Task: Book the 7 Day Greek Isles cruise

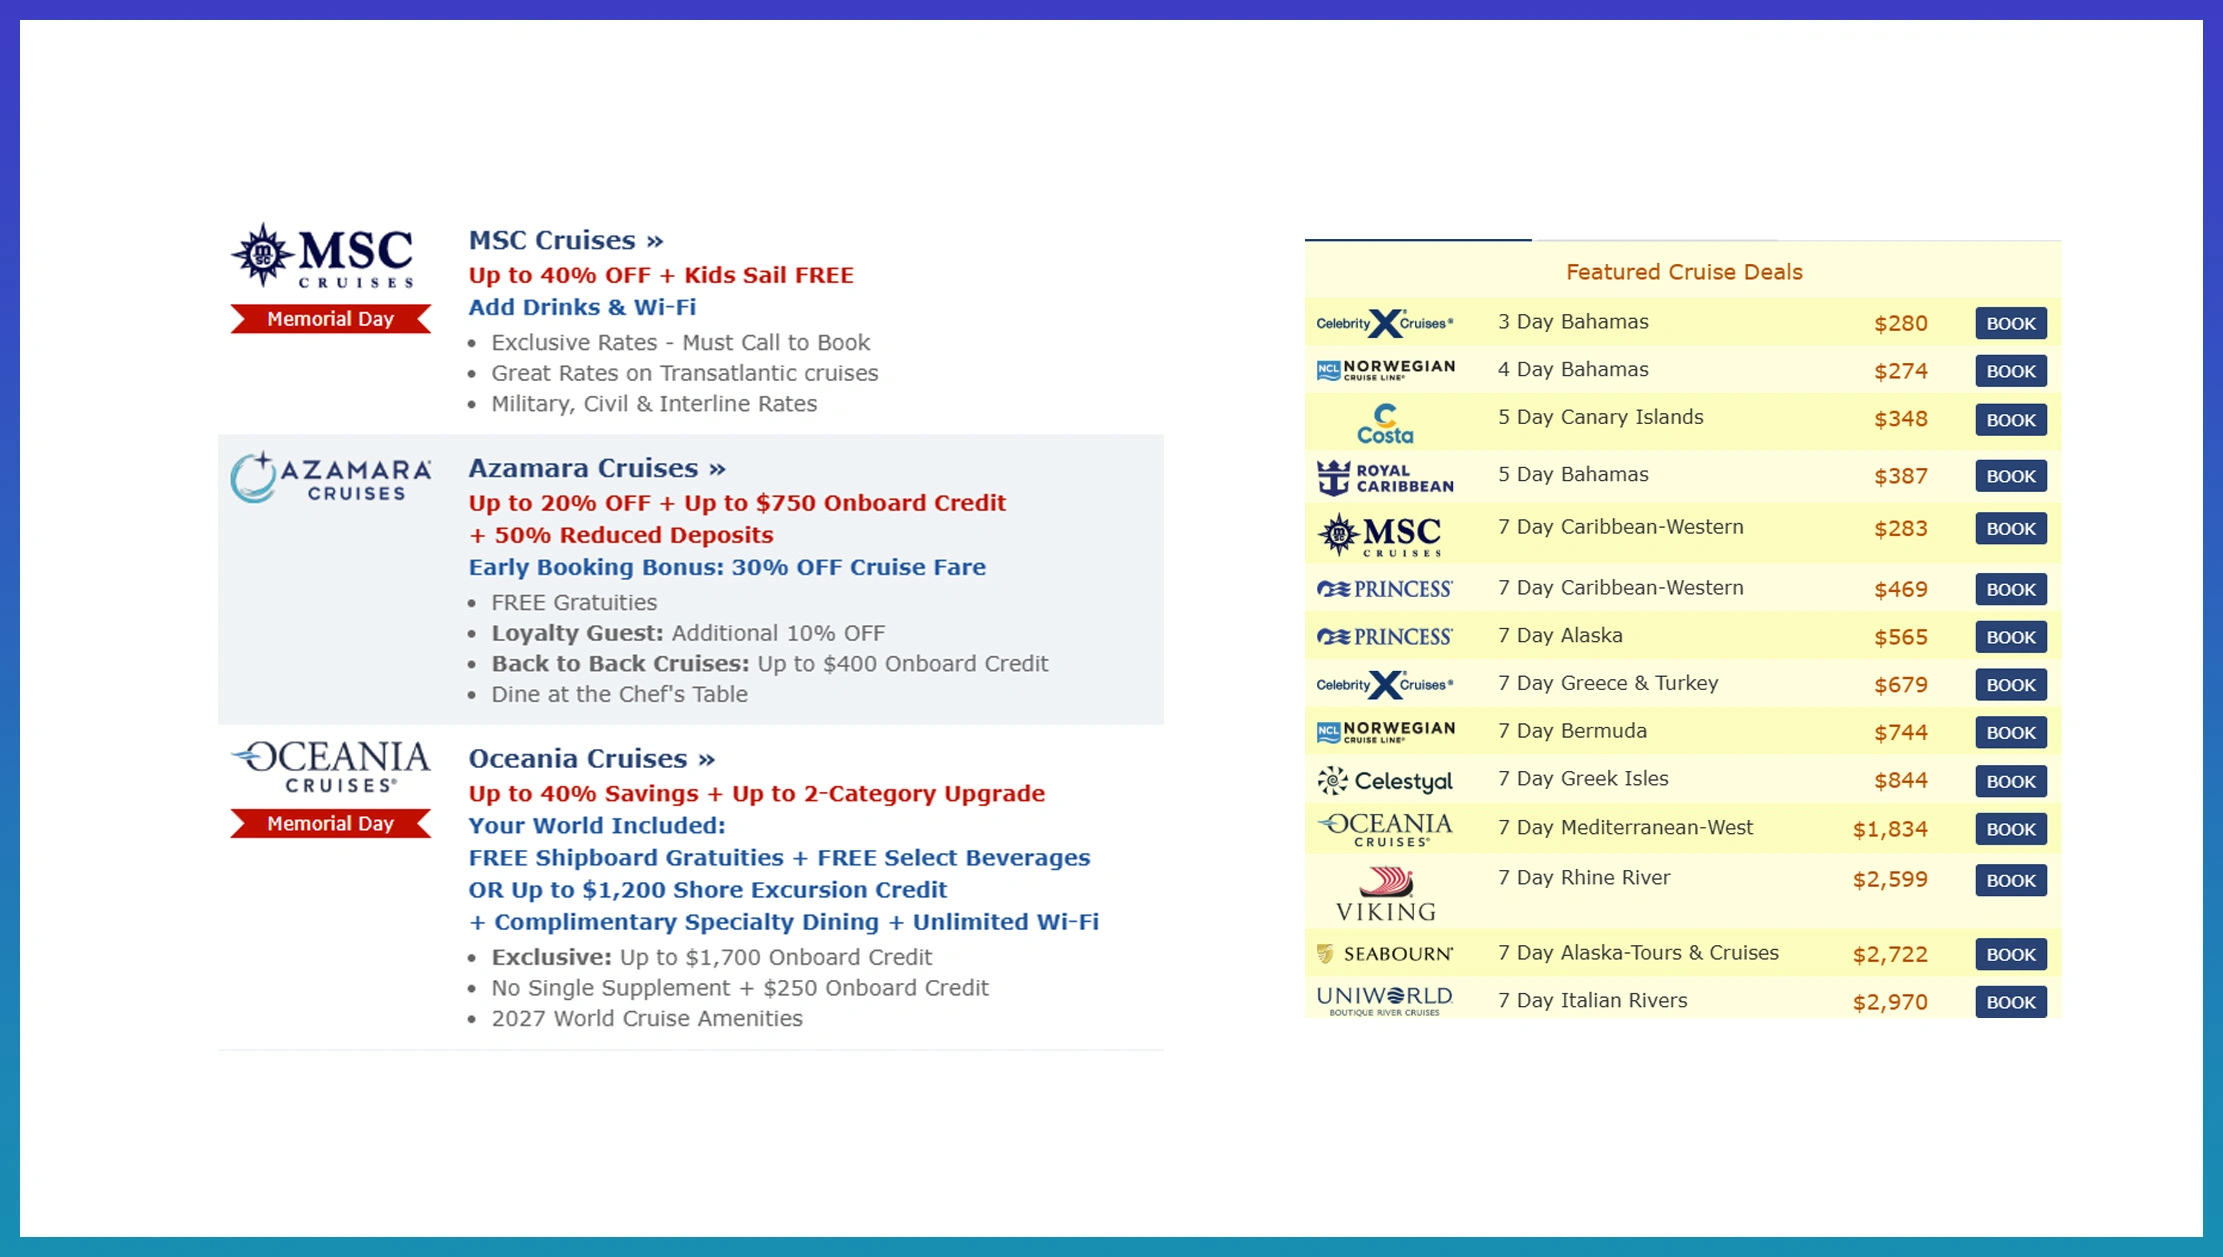Action: 2011,781
